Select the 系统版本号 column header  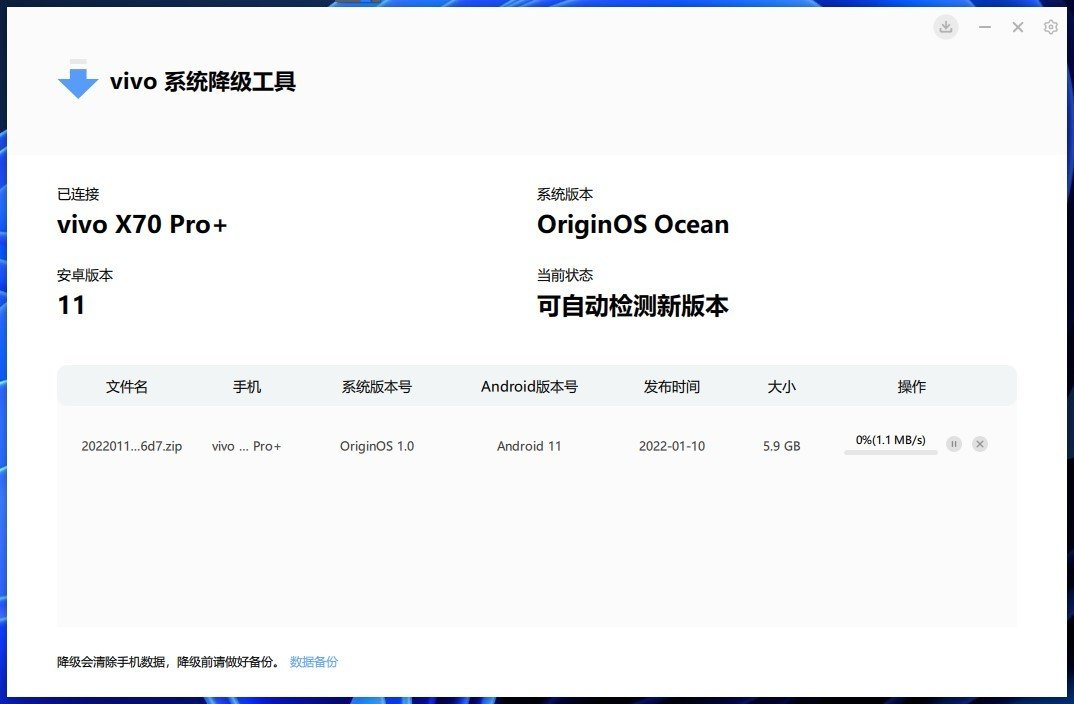[x=377, y=386]
